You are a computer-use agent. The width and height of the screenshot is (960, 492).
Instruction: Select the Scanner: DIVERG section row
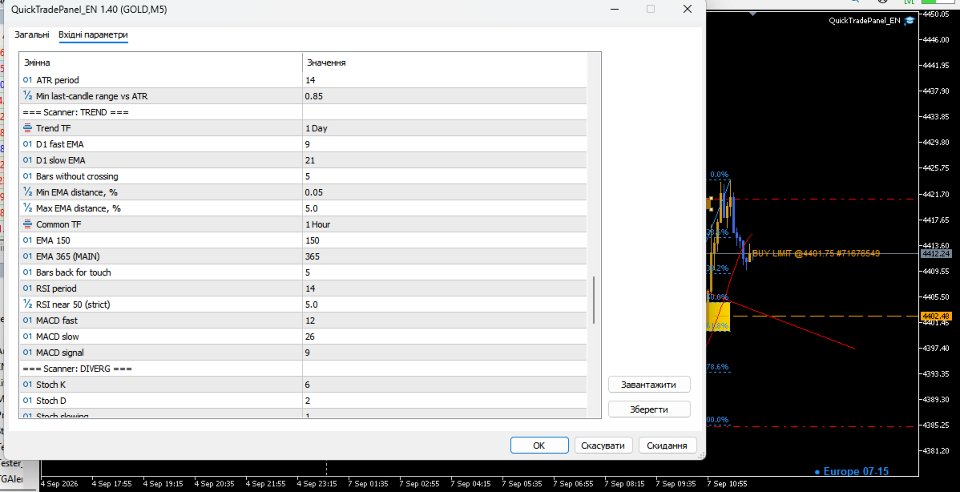(303, 369)
